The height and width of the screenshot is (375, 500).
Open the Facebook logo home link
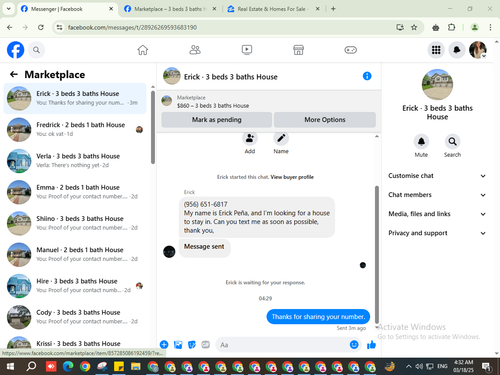[16, 50]
